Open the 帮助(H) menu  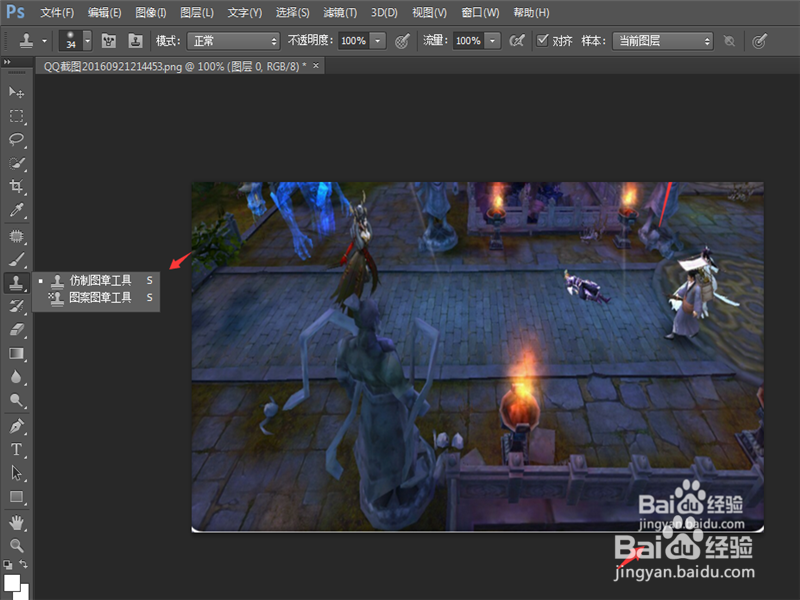pos(531,12)
